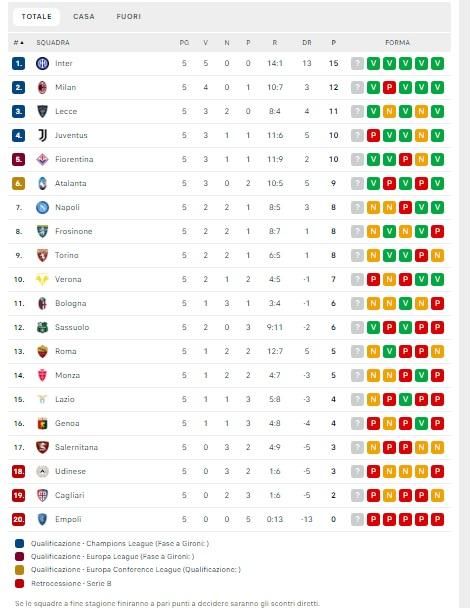470x608 pixels.
Task: Click Milan's red P loss form badge
Action: coord(389,87)
